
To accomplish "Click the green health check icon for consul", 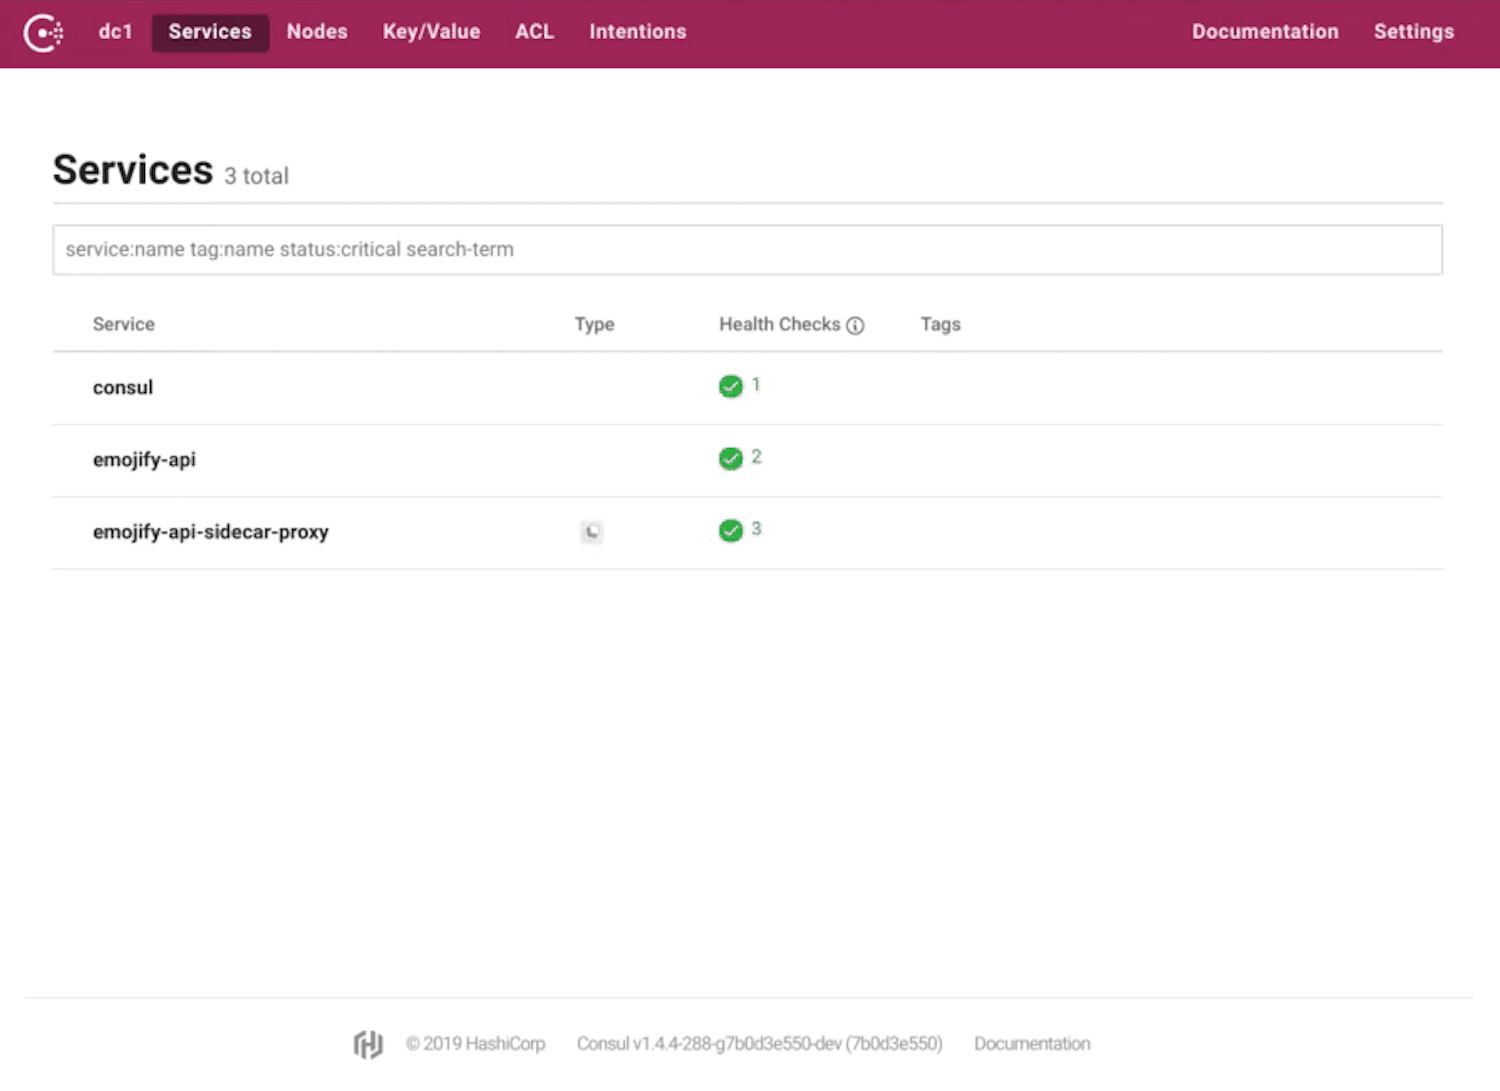I will click(731, 386).
